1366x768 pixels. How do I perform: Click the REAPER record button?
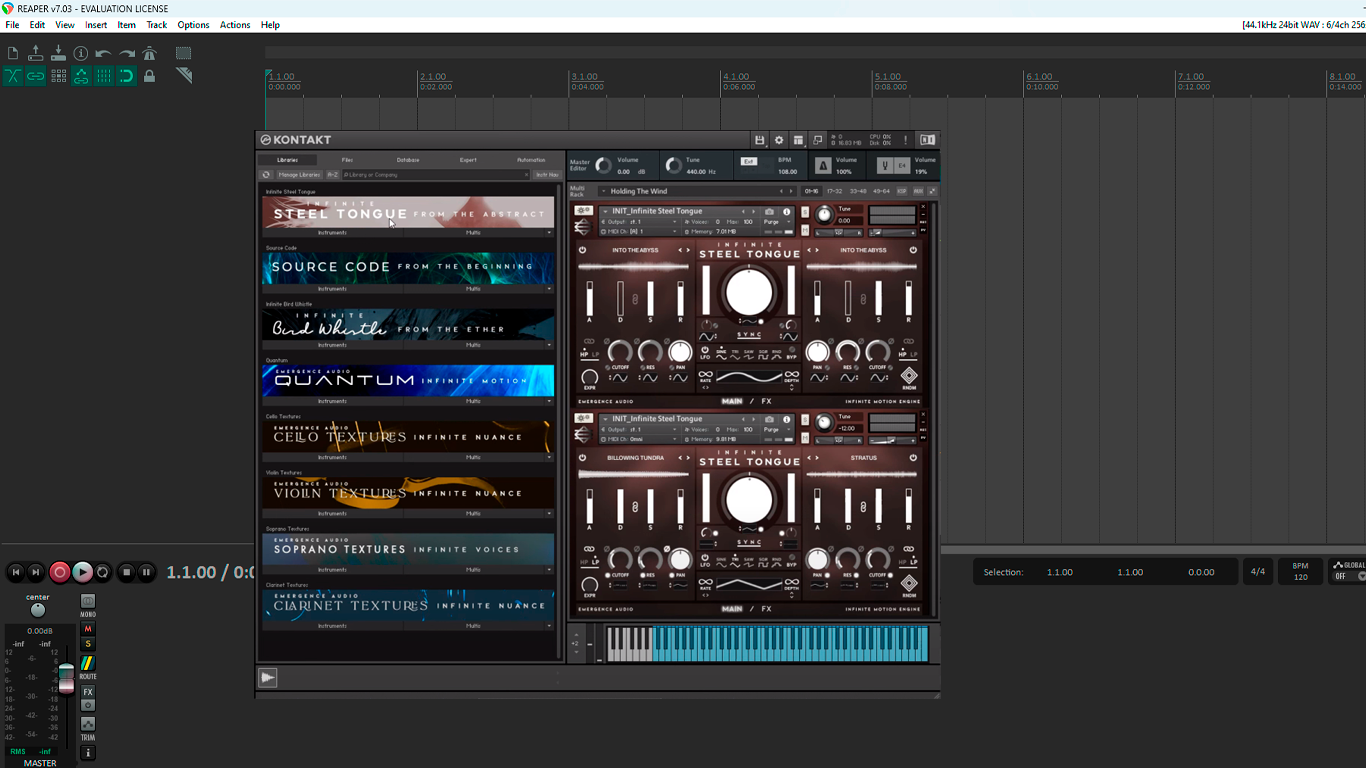coord(60,572)
